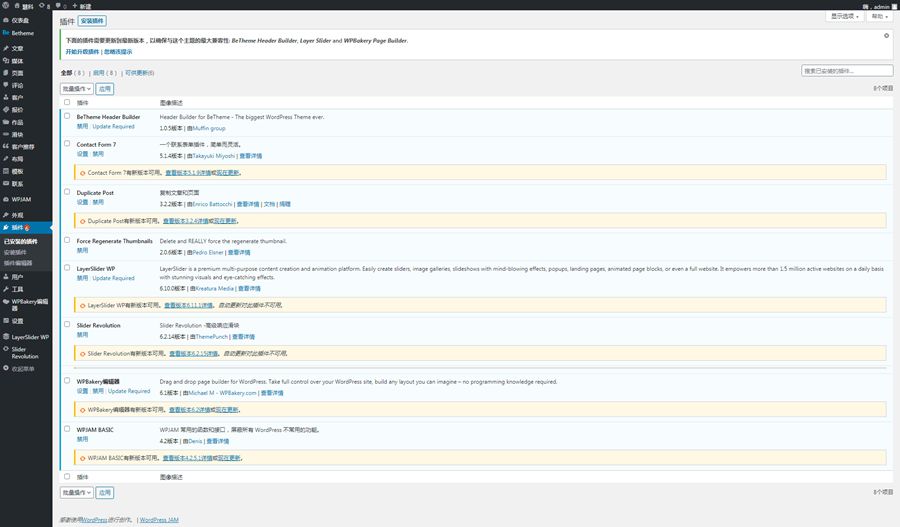Open the 插件编辑器 submenu item

[x=18, y=263]
